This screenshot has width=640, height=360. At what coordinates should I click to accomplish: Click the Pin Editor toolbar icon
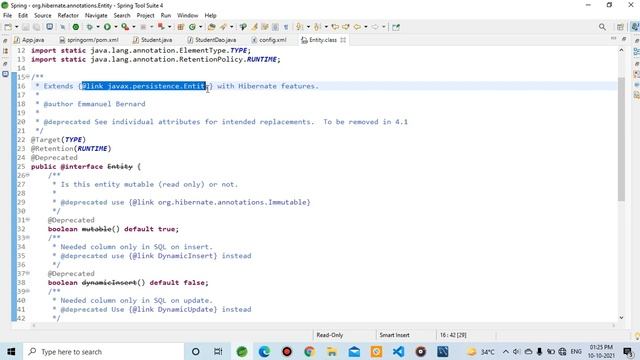pos(396,27)
